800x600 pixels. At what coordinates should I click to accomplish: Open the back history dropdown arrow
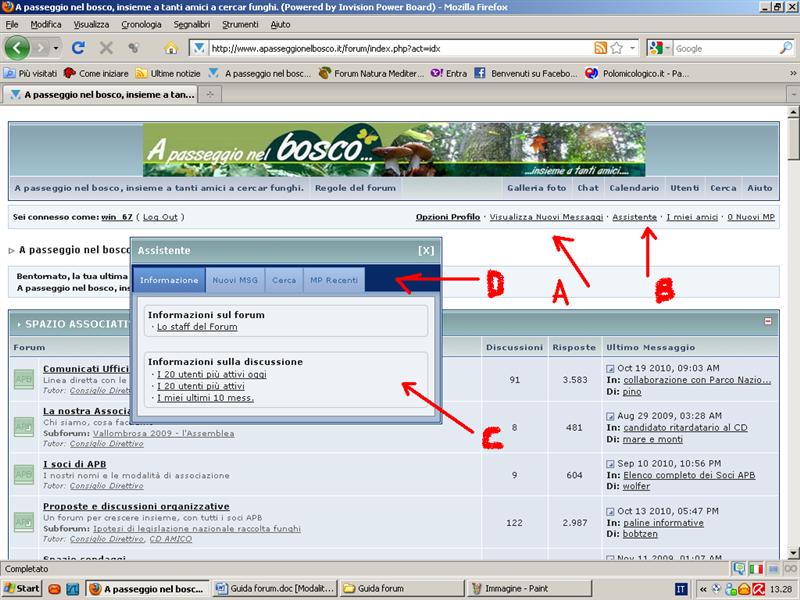(x=56, y=48)
